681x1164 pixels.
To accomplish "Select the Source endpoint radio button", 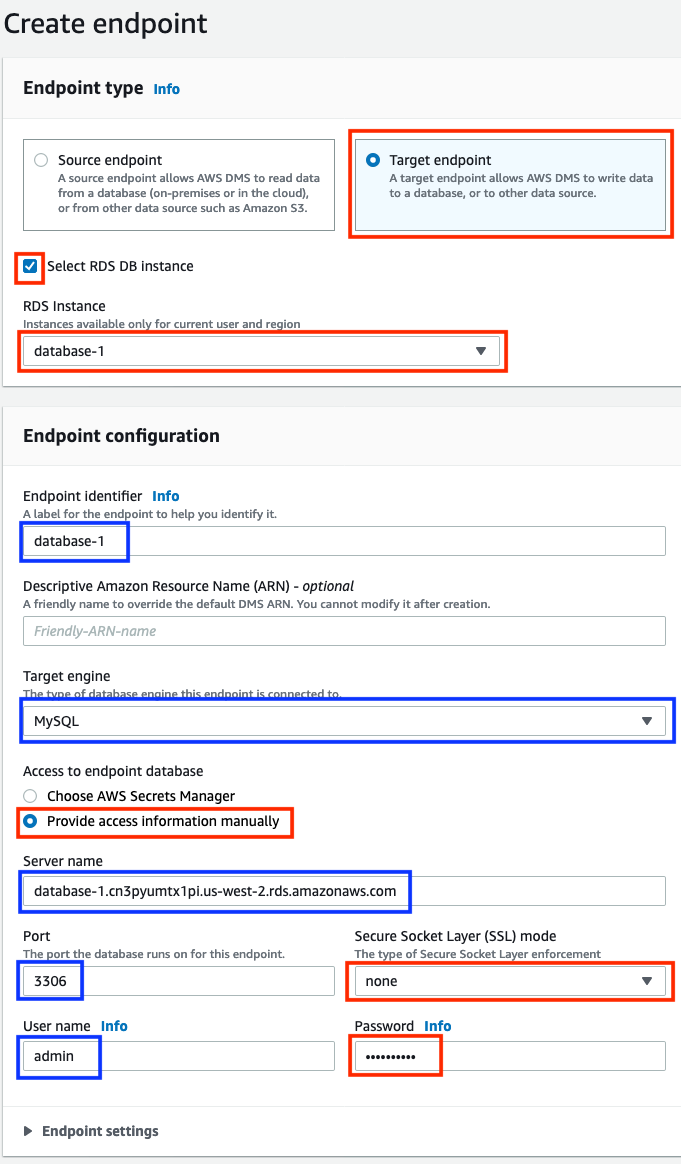I will (x=42, y=160).
